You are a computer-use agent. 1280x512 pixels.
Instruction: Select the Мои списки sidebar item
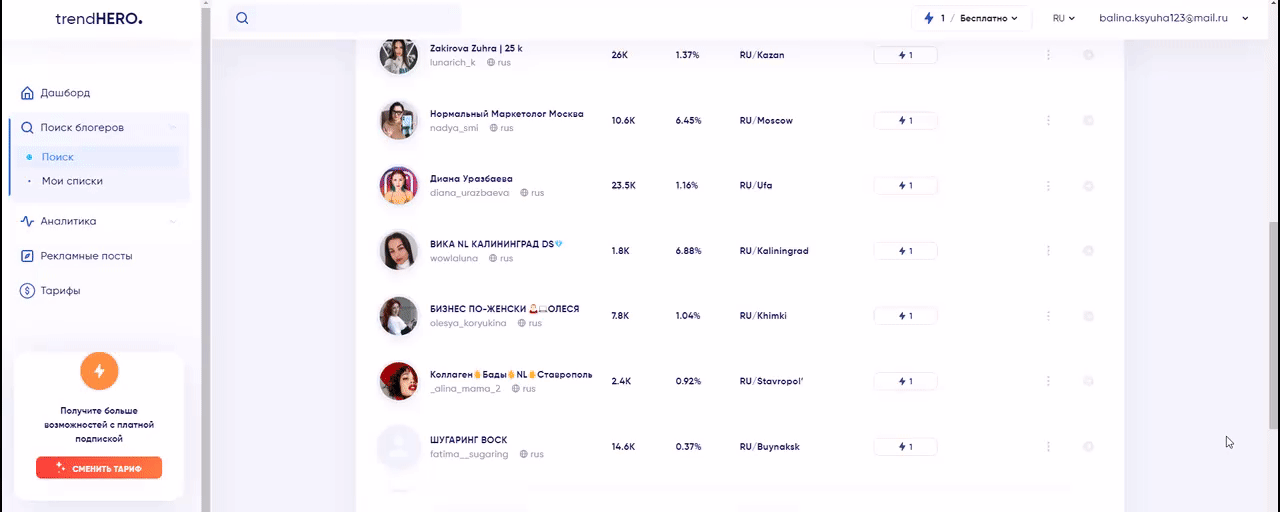click(x=72, y=181)
